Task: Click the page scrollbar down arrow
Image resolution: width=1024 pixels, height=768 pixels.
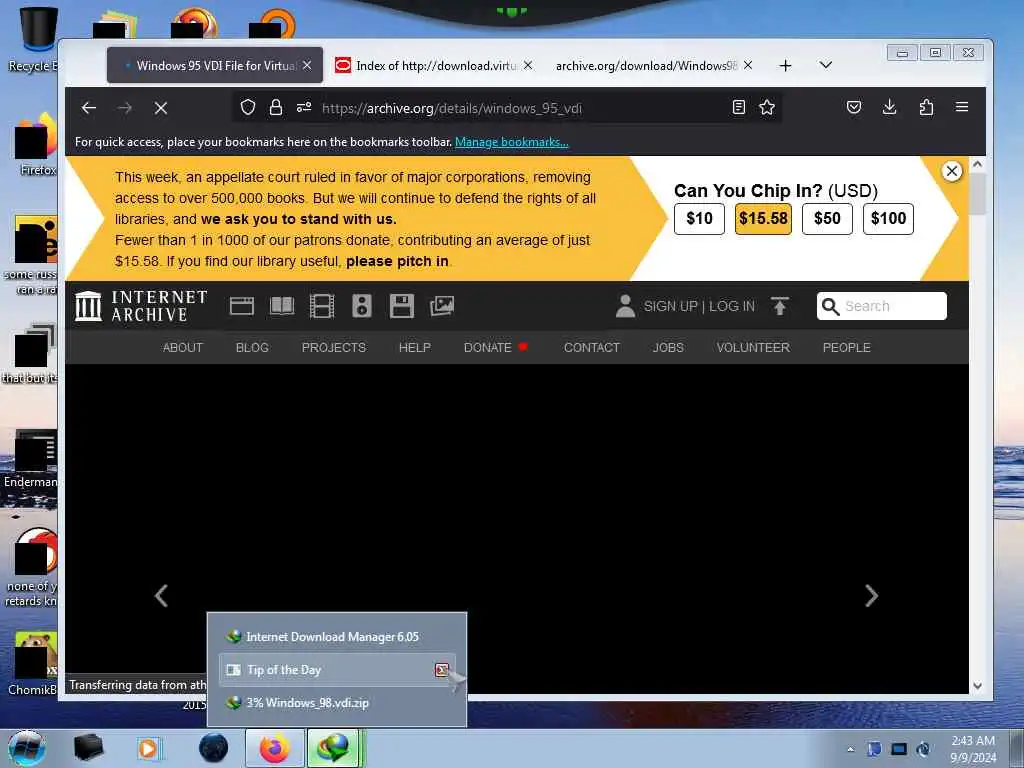Action: [x=977, y=686]
